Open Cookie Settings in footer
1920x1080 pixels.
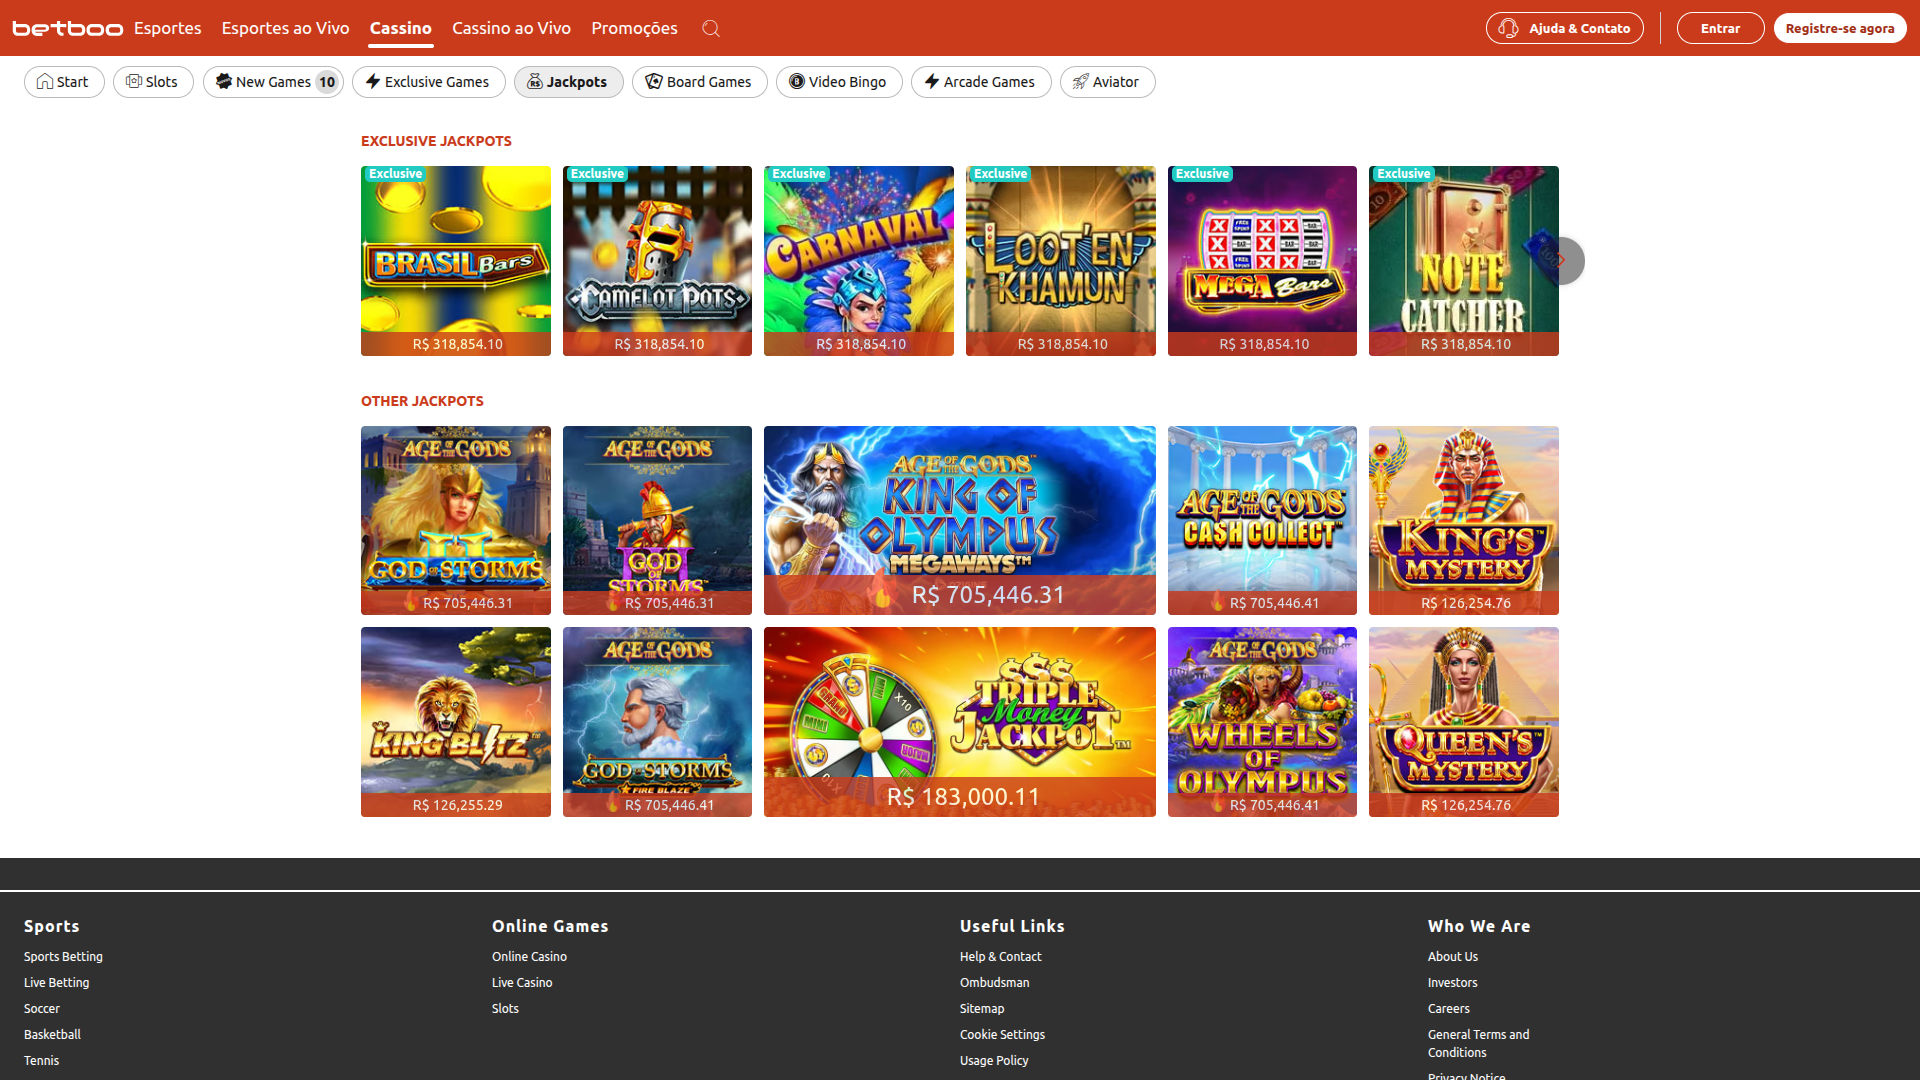1002,1034
